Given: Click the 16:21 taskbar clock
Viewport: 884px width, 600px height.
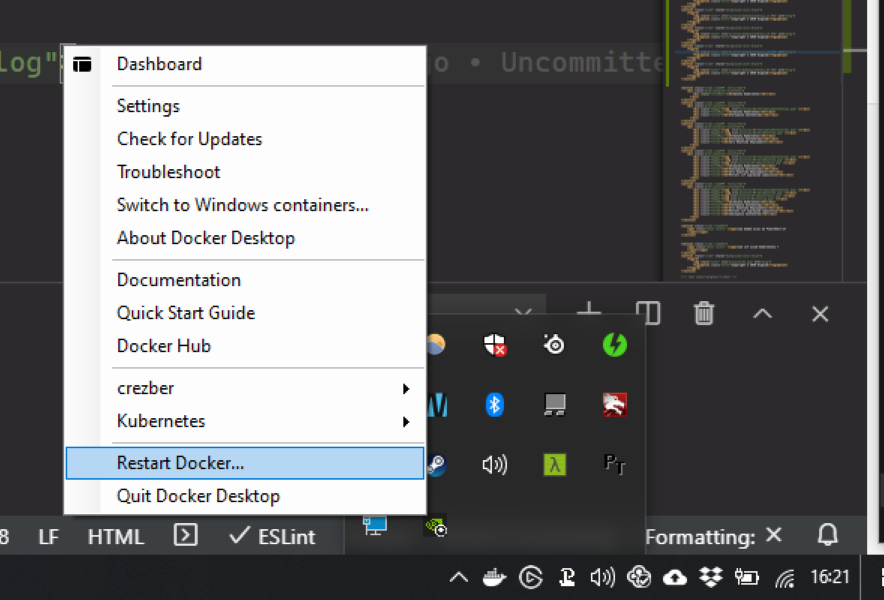Looking at the screenshot, I should click(830, 577).
